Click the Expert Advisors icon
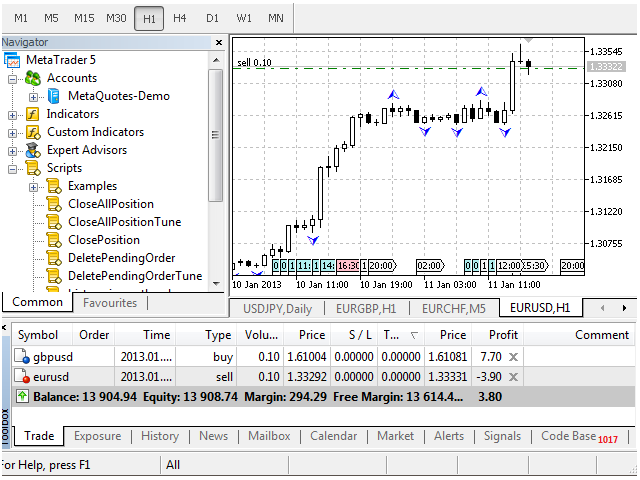640x480 pixels. point(32,150)
